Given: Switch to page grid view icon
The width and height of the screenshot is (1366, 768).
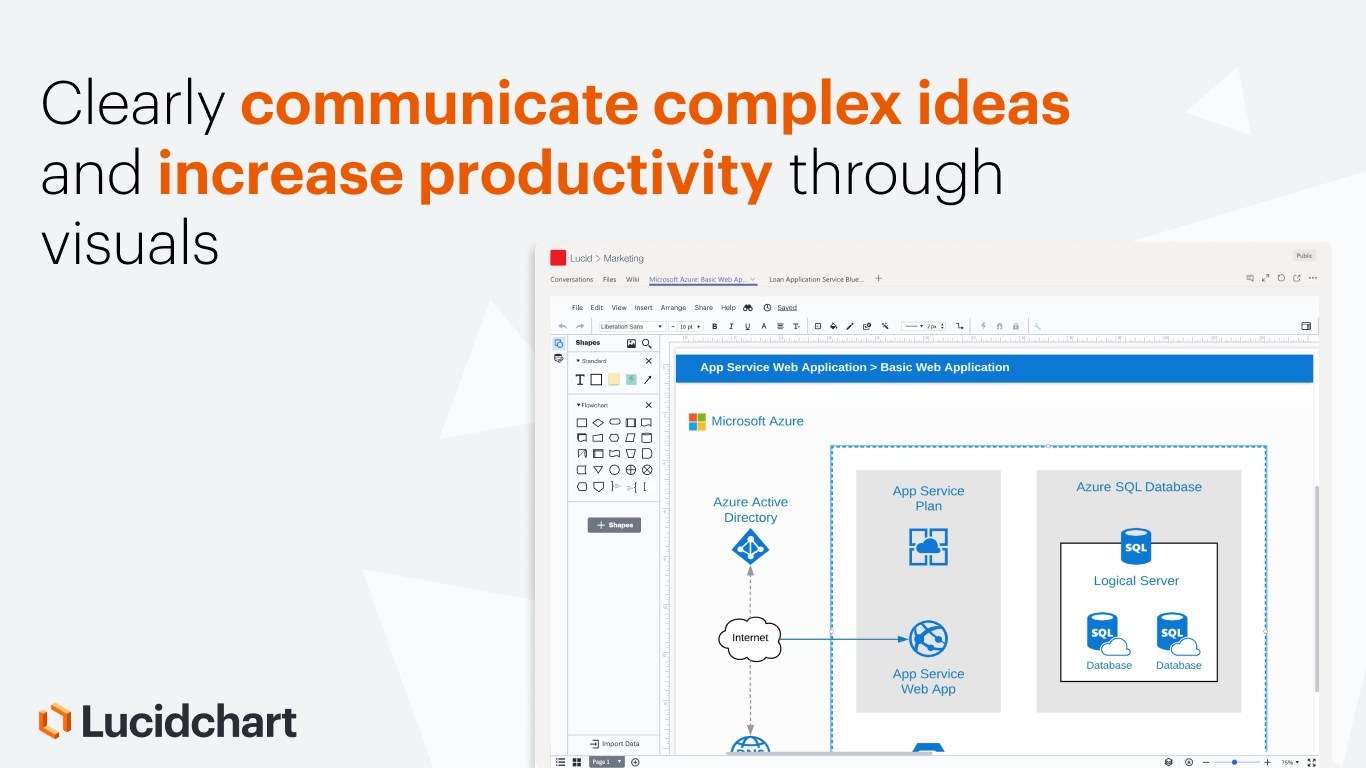Looking at the screenshot, I should click(577, 762).
